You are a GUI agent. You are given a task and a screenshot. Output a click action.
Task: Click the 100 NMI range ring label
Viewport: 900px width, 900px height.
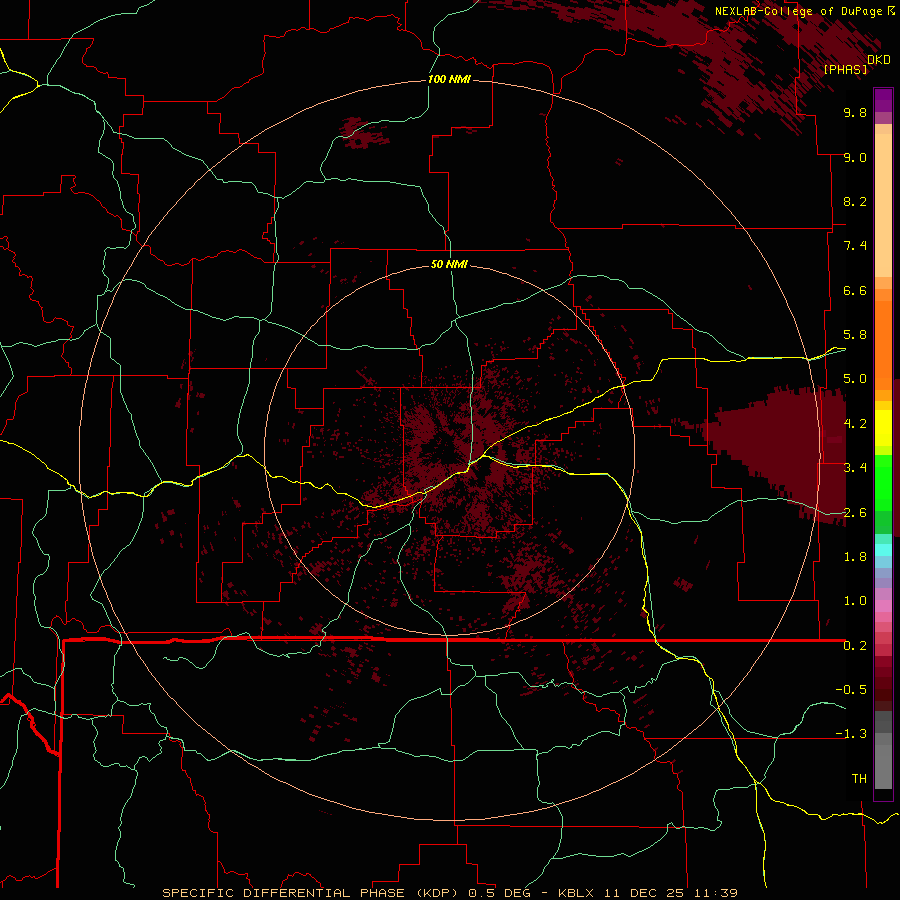click(x=449, y=79)
